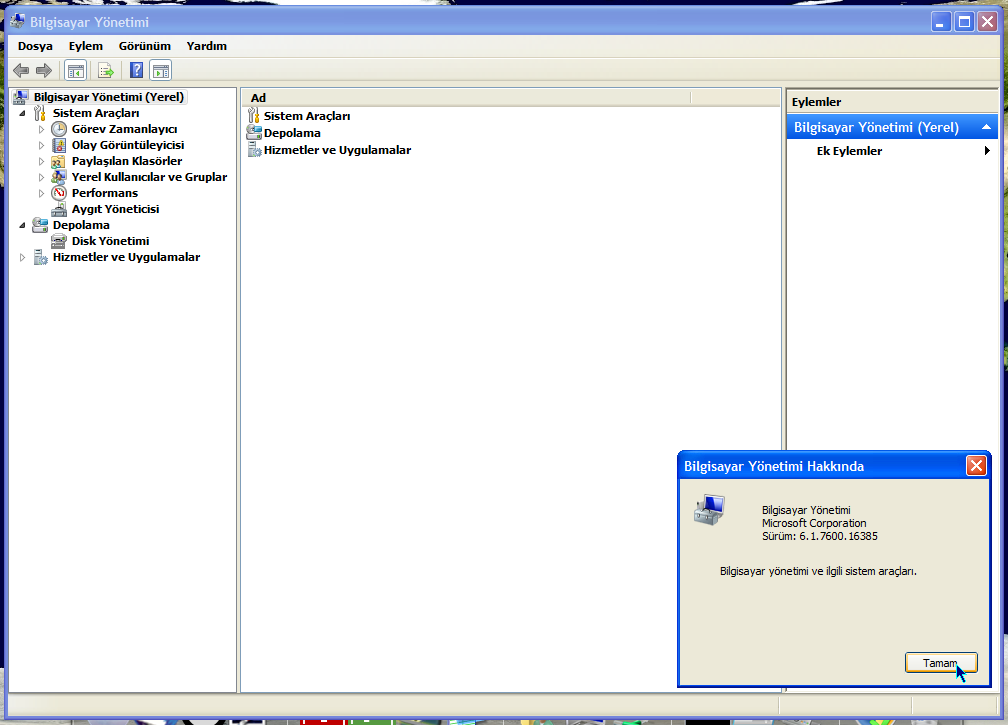Click the Aygıt Yöneticisi icon in the tree
The width and height of the screenshot is (1008, 725).
[x=59, y=209]
